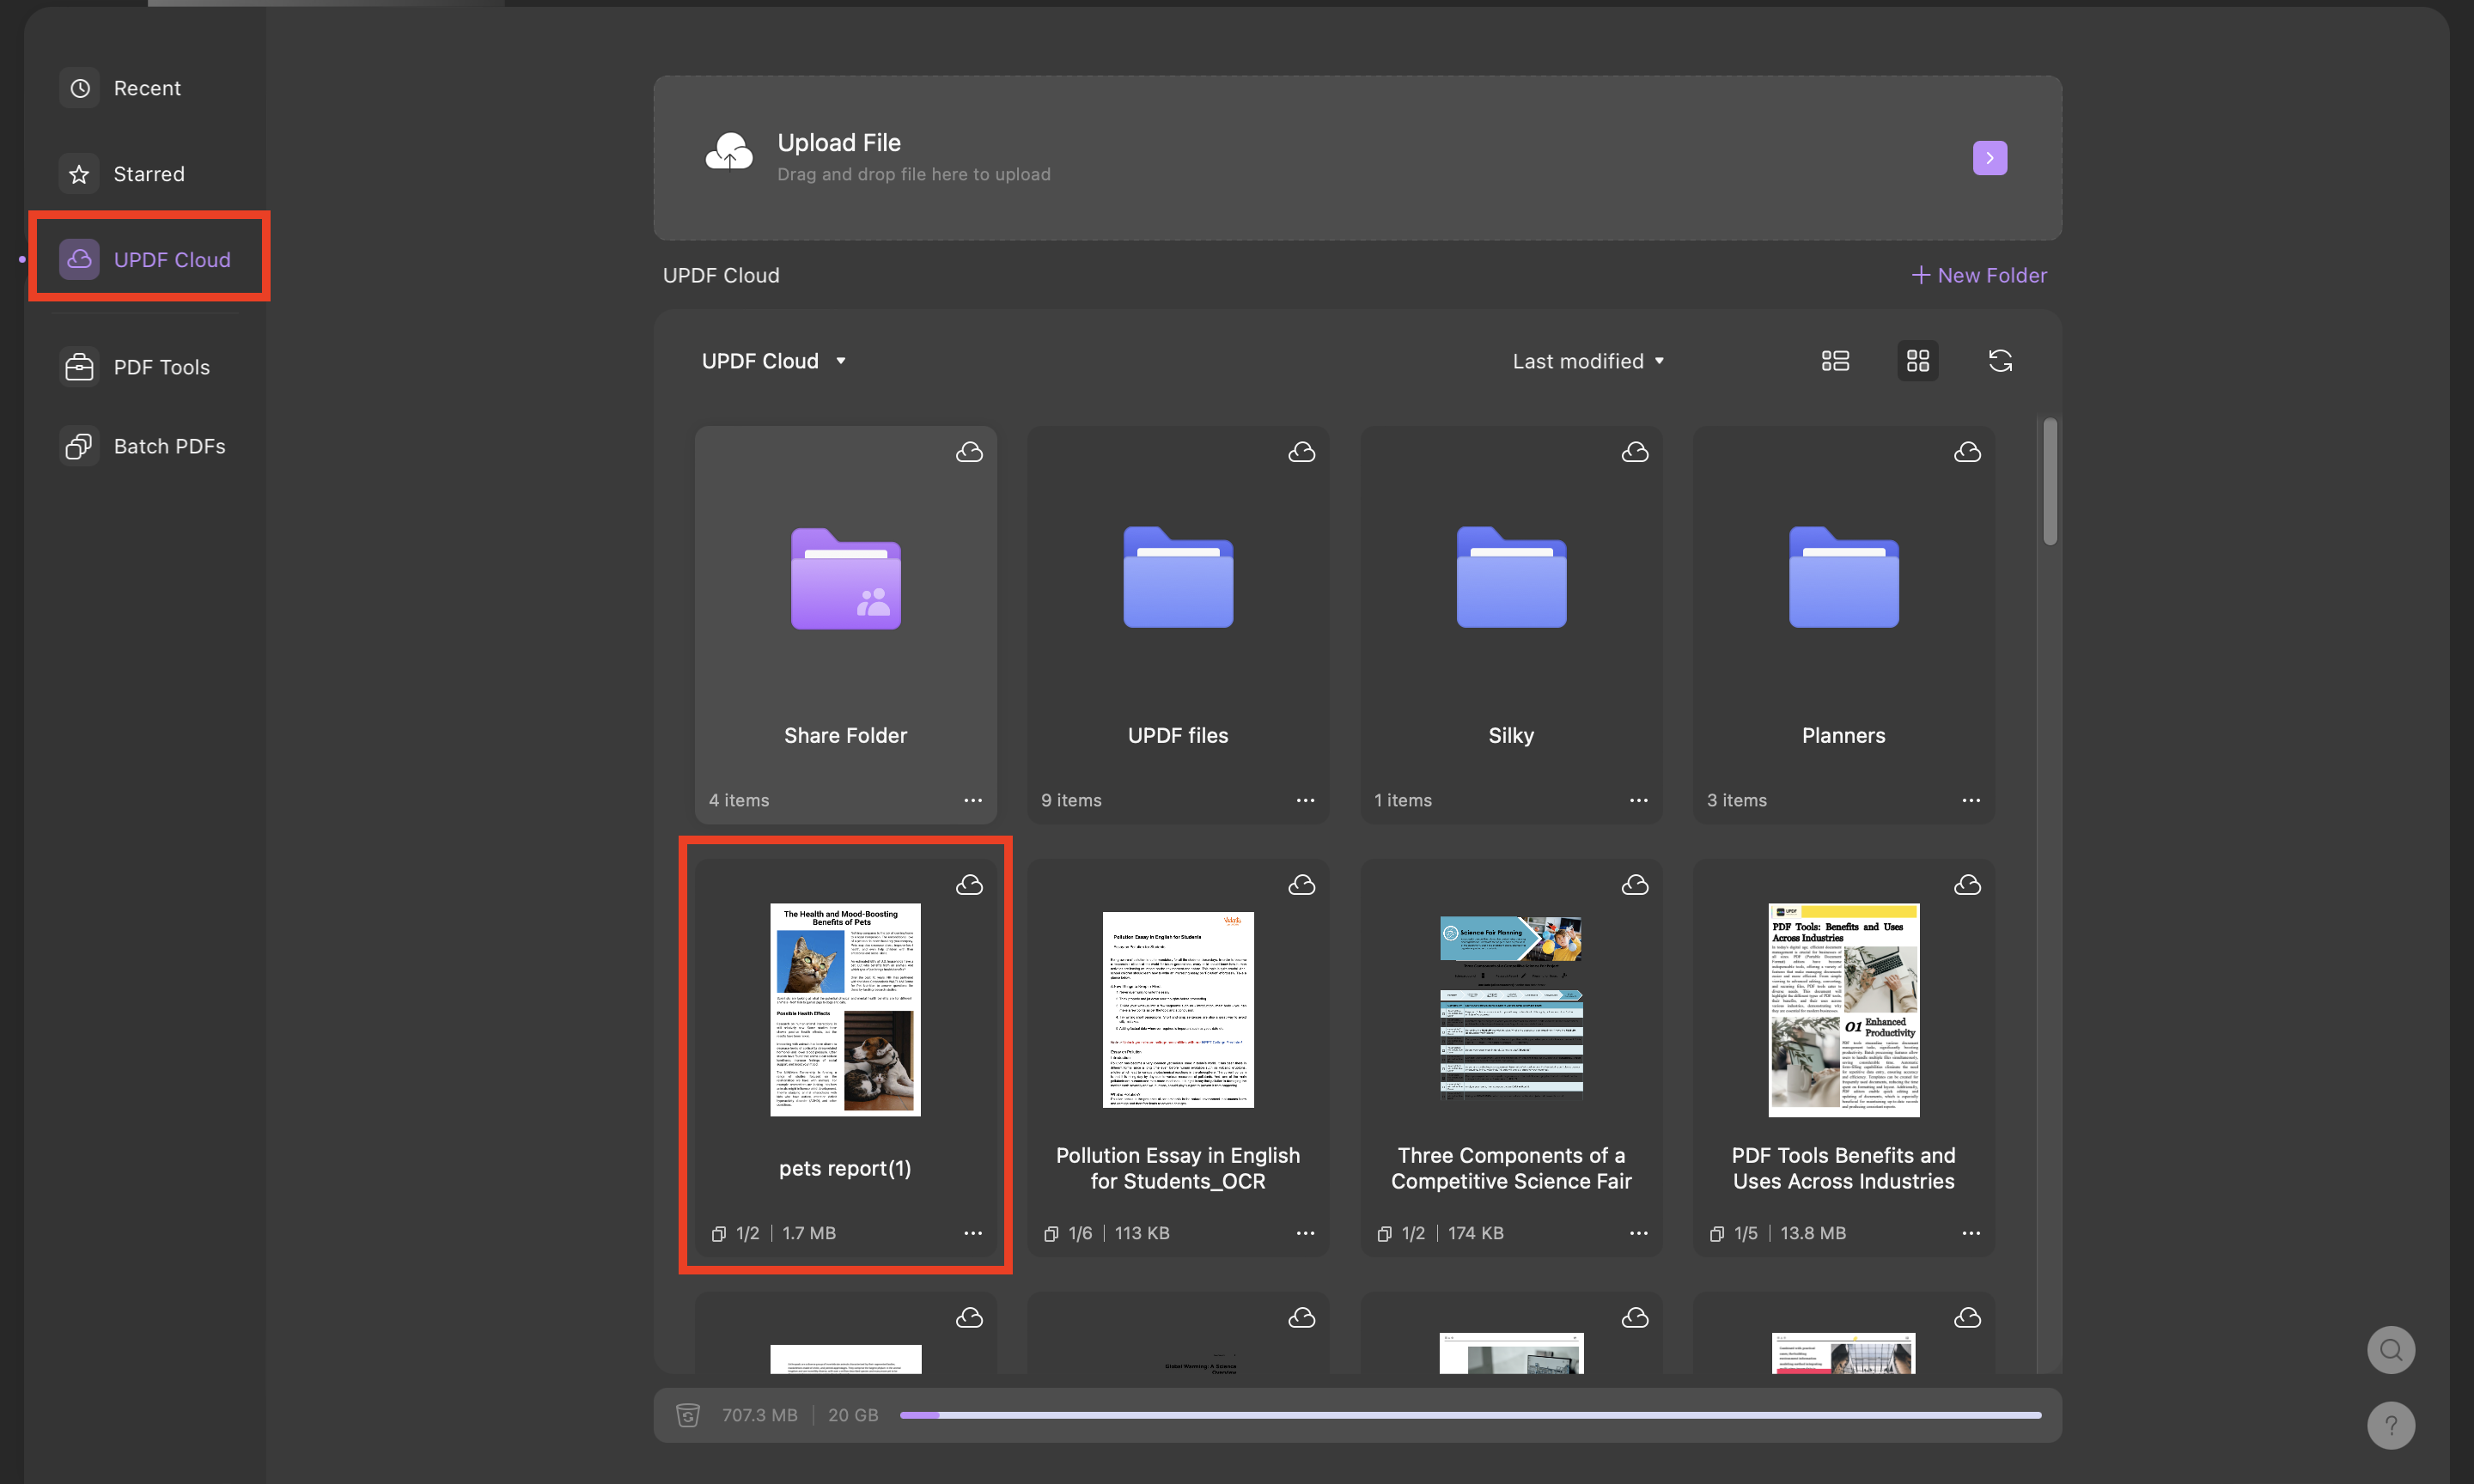Click the upload arrow button
Screen dimensions: 2474x1484
tap(1989, 157)
